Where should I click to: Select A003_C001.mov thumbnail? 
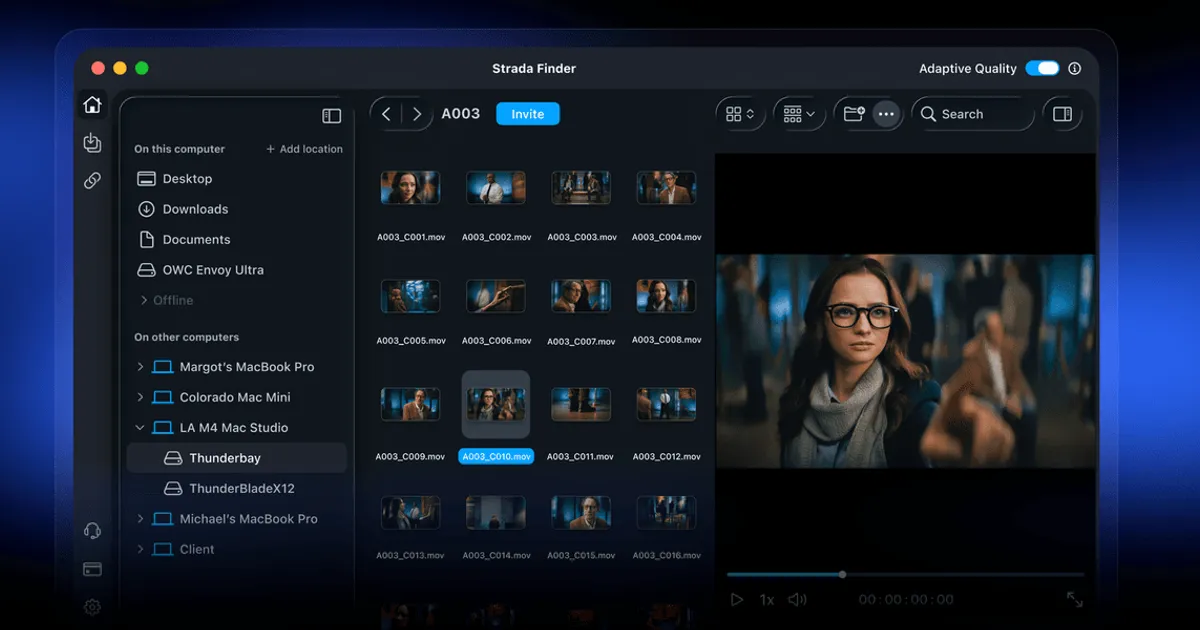[410, 187]
